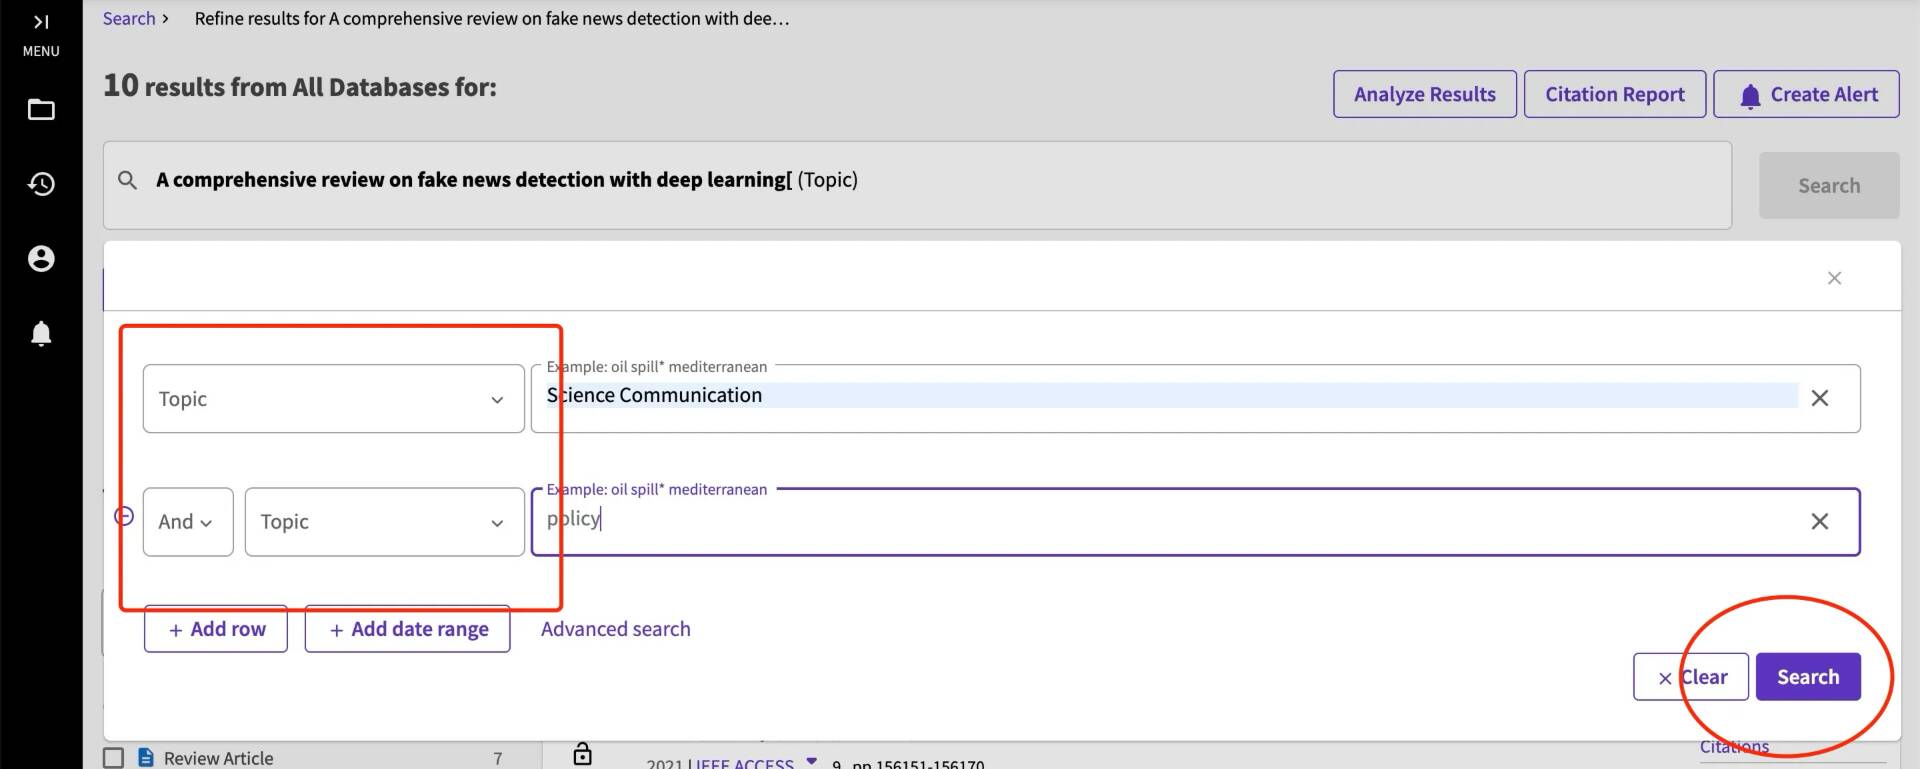This screenshot has width=1920, height=769.
Task: Open the folder icon in sidebar
Action: 41,110
